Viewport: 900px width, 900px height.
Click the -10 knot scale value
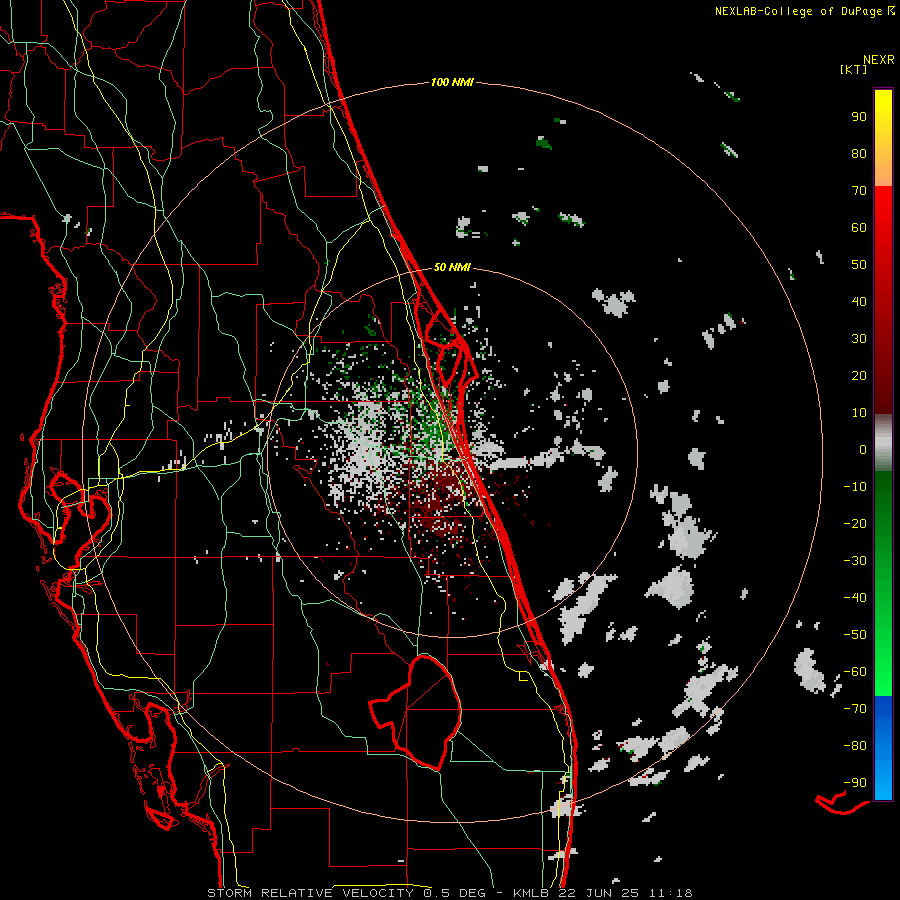pos(855,487)
